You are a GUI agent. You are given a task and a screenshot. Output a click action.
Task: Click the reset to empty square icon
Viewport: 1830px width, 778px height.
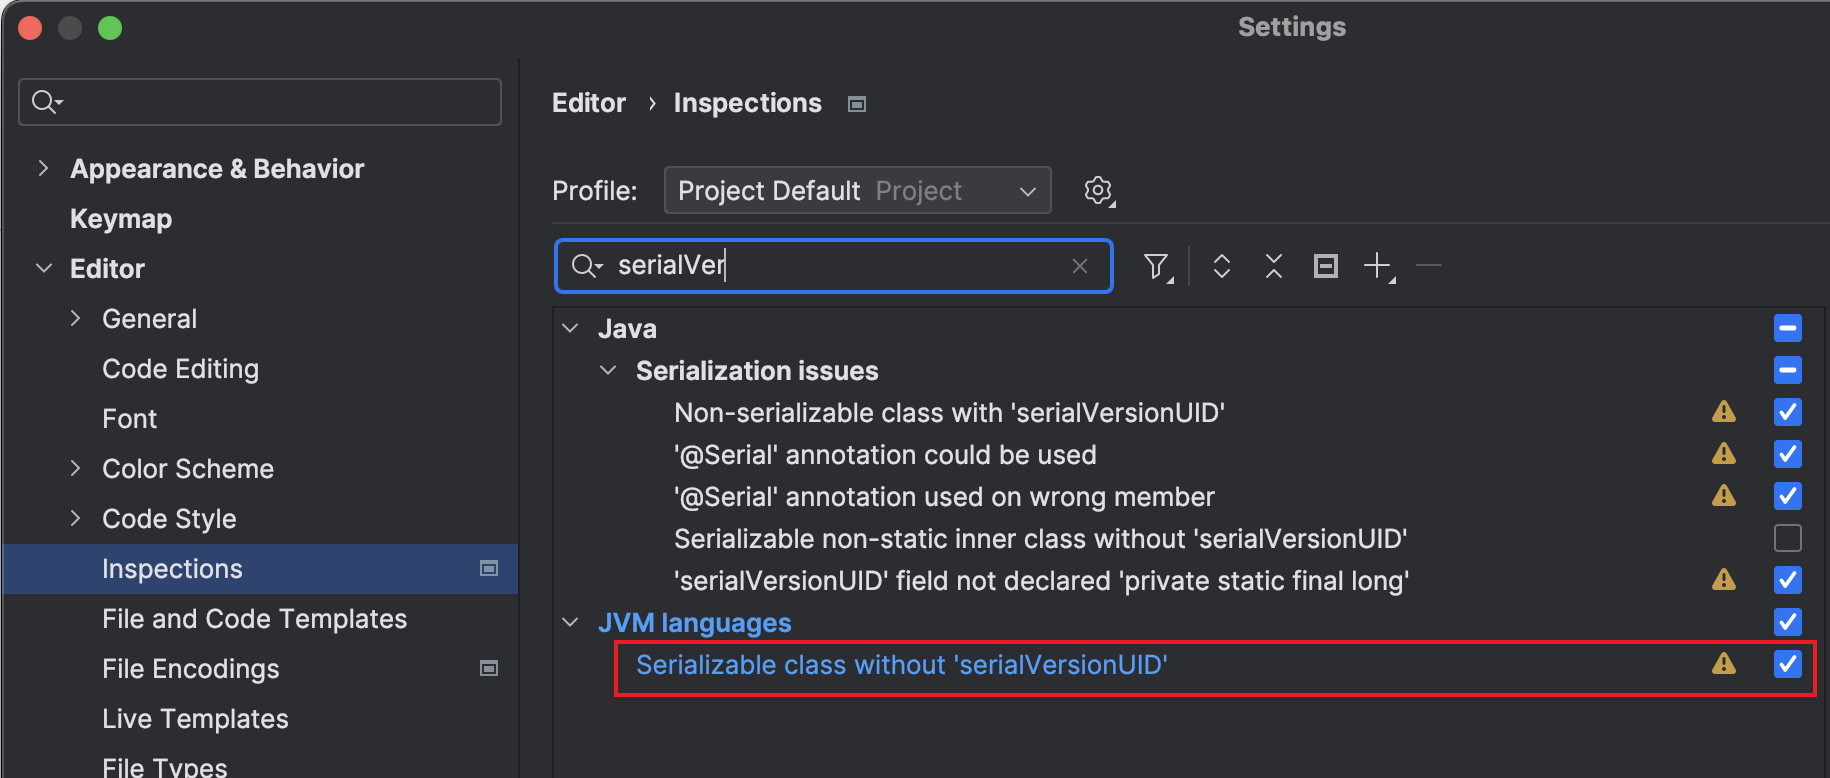click(x=1325, y=266)
